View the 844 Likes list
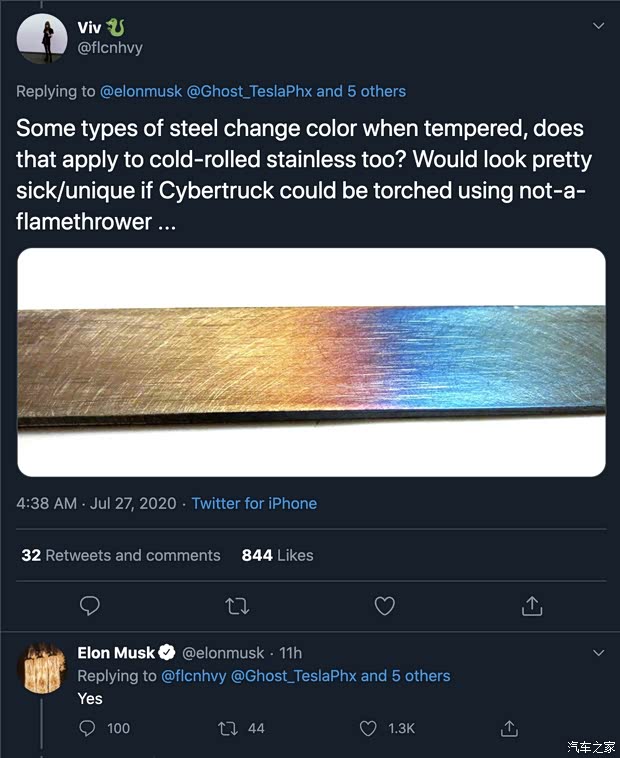The image size is (620, 758). (277, 555)
